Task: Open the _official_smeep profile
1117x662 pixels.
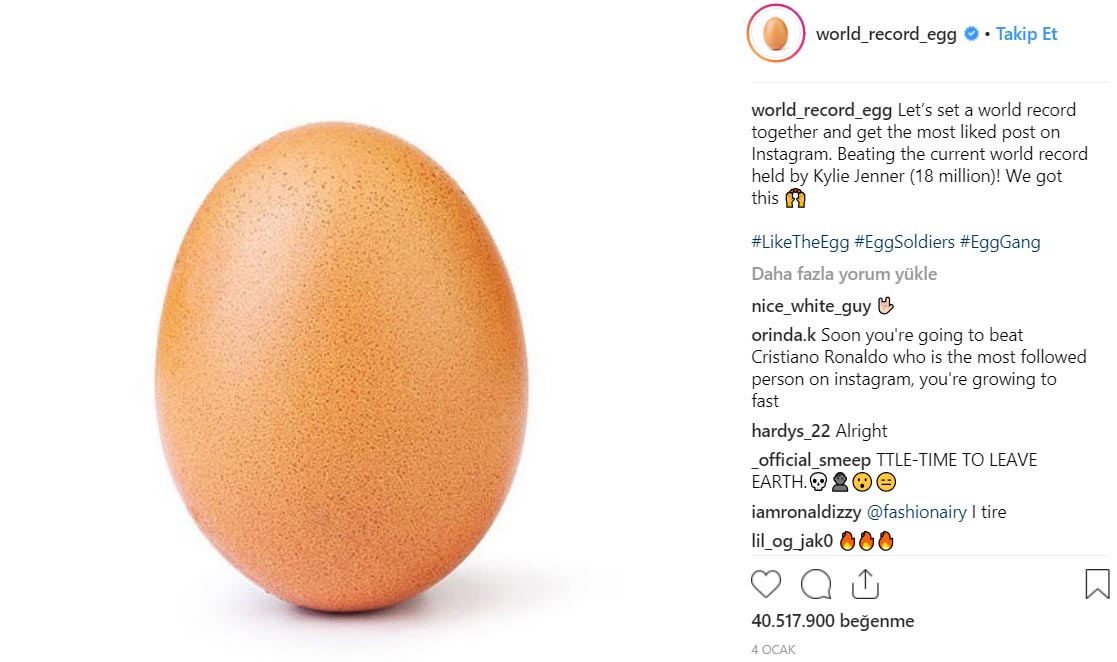Action: 811,460
